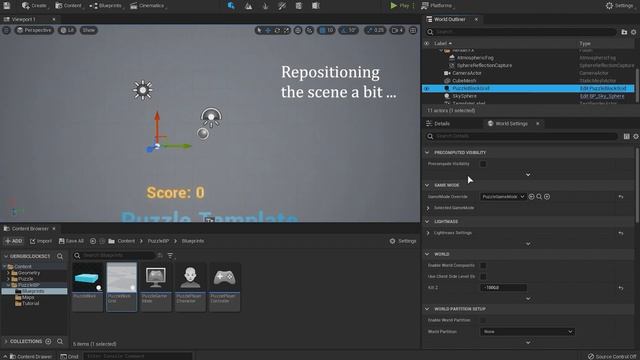640x360 pixels.
Task: Choose the translate tool in viewport toolbar
Action: tap(268, 30)
